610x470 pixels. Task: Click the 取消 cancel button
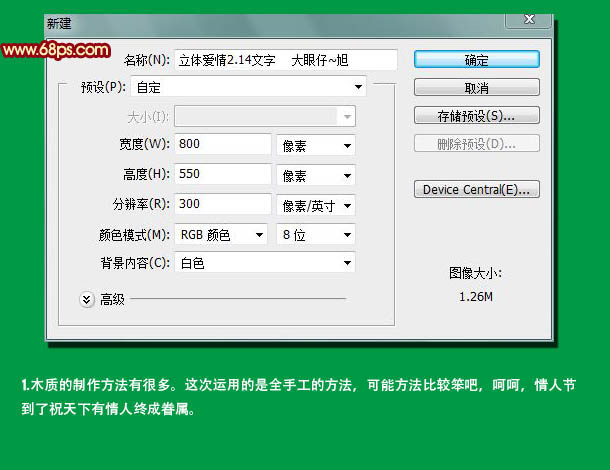[477, 88]
